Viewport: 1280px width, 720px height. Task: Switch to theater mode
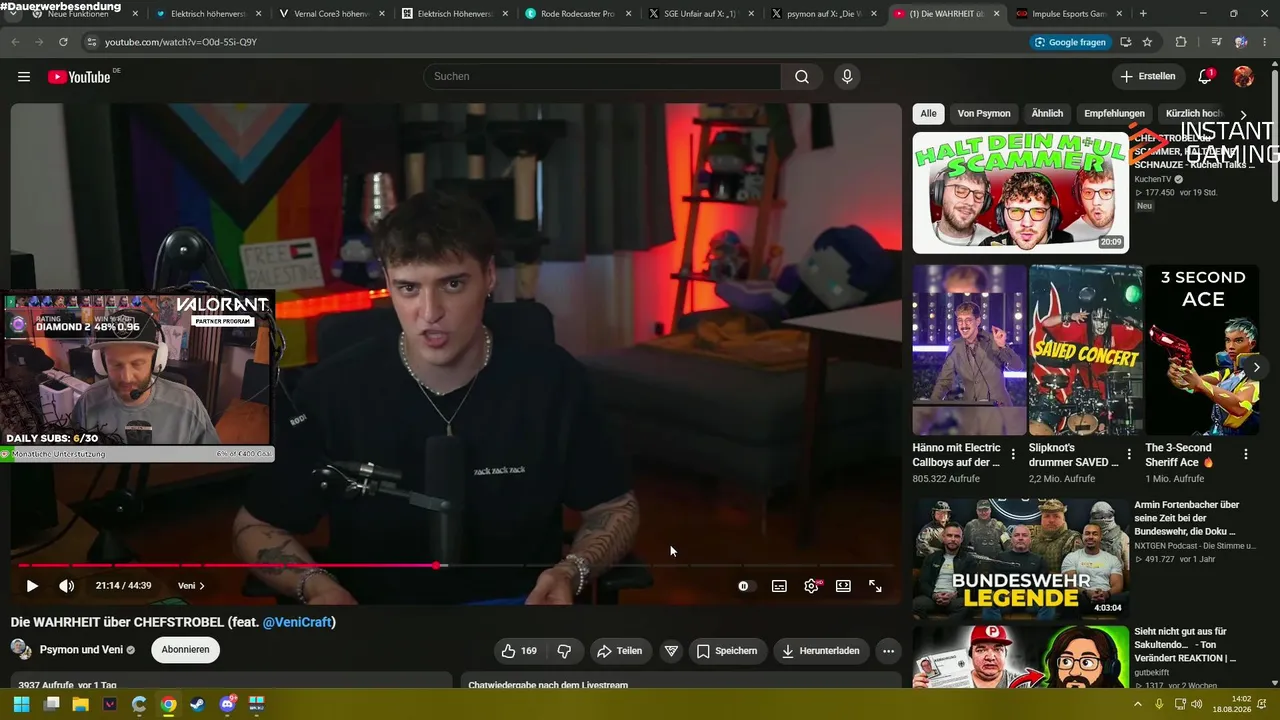[843, 586]
